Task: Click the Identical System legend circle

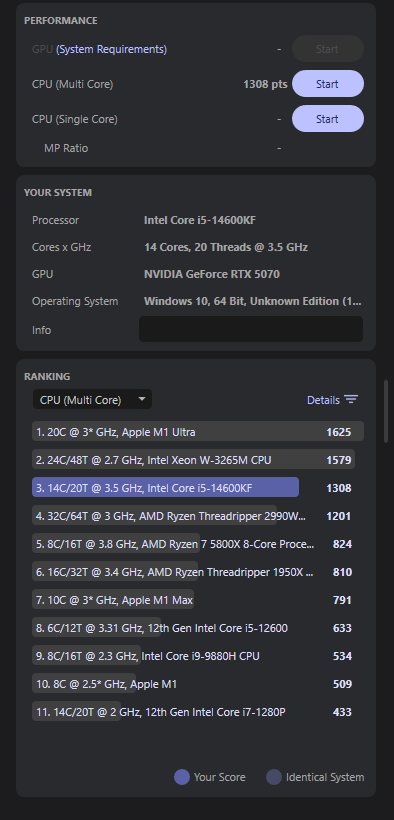Action: click(274, 777)
